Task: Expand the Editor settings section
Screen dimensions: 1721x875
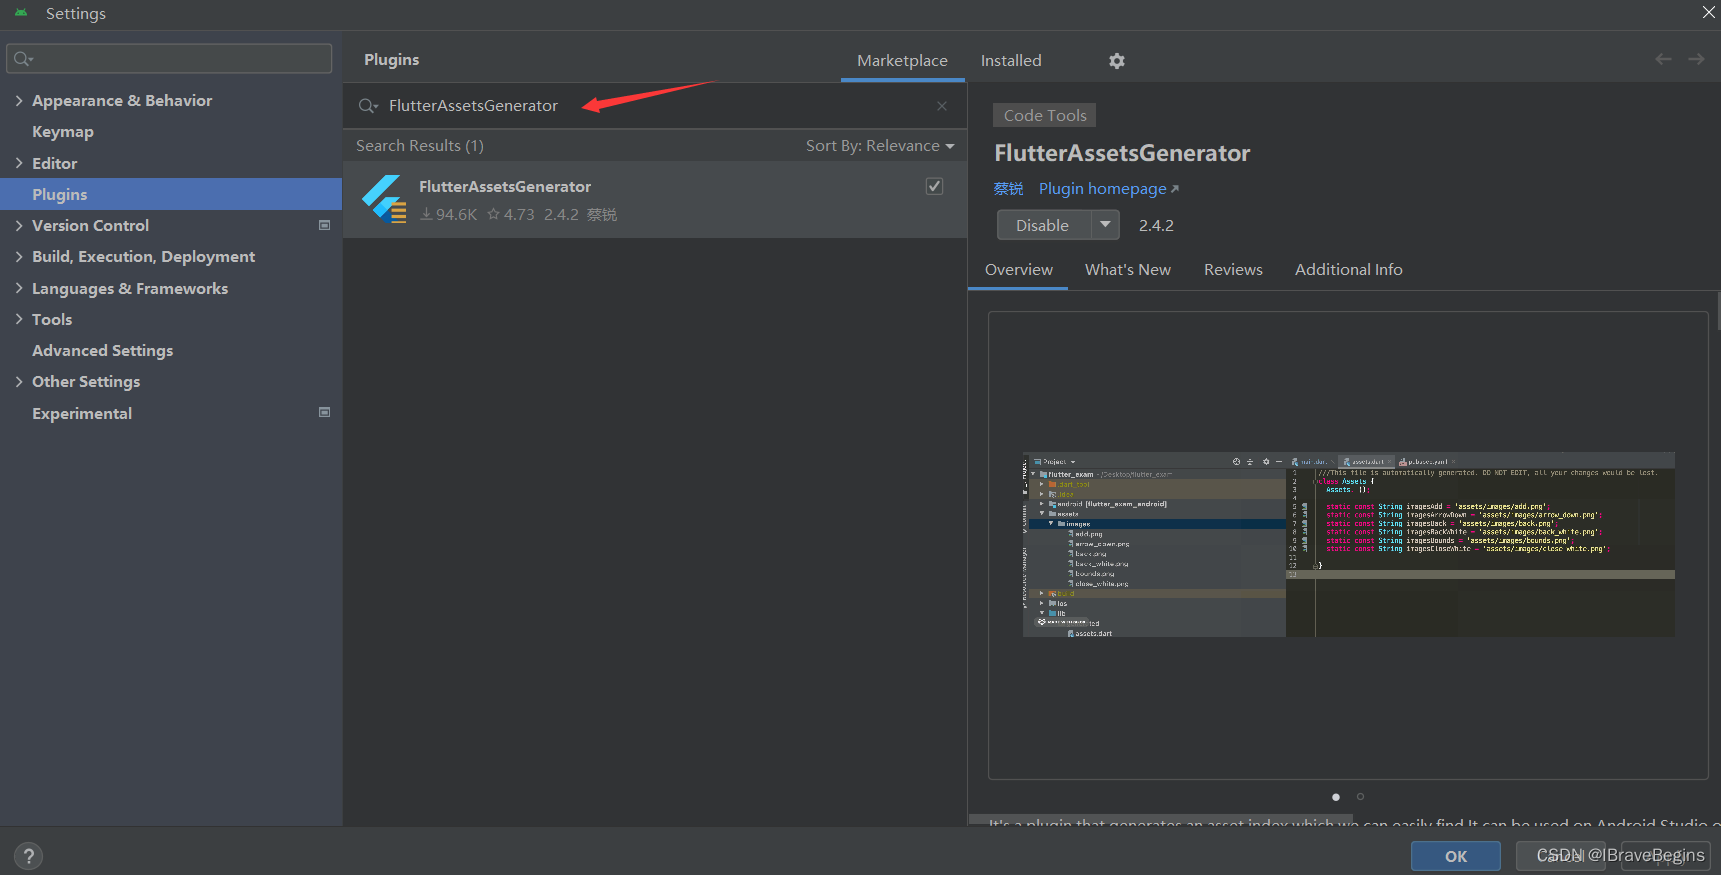Action: click(x=19, y=163)
